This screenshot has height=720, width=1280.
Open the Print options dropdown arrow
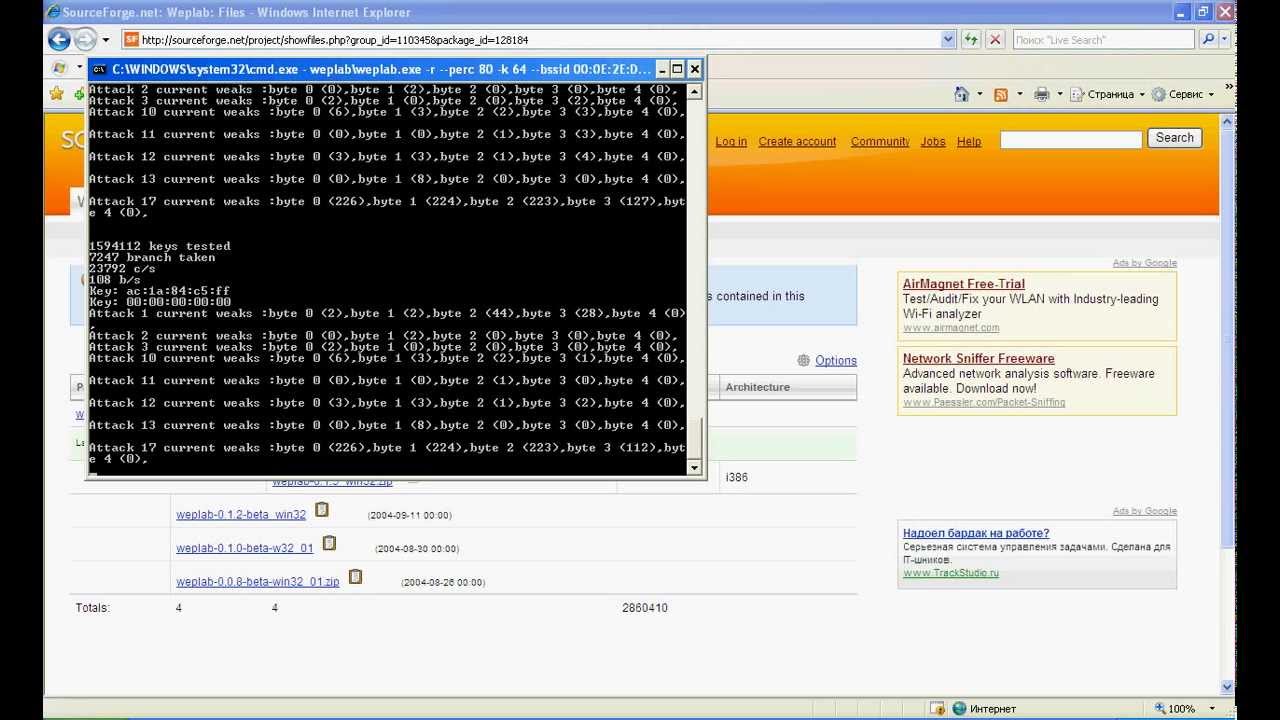tap(1059, 94)
